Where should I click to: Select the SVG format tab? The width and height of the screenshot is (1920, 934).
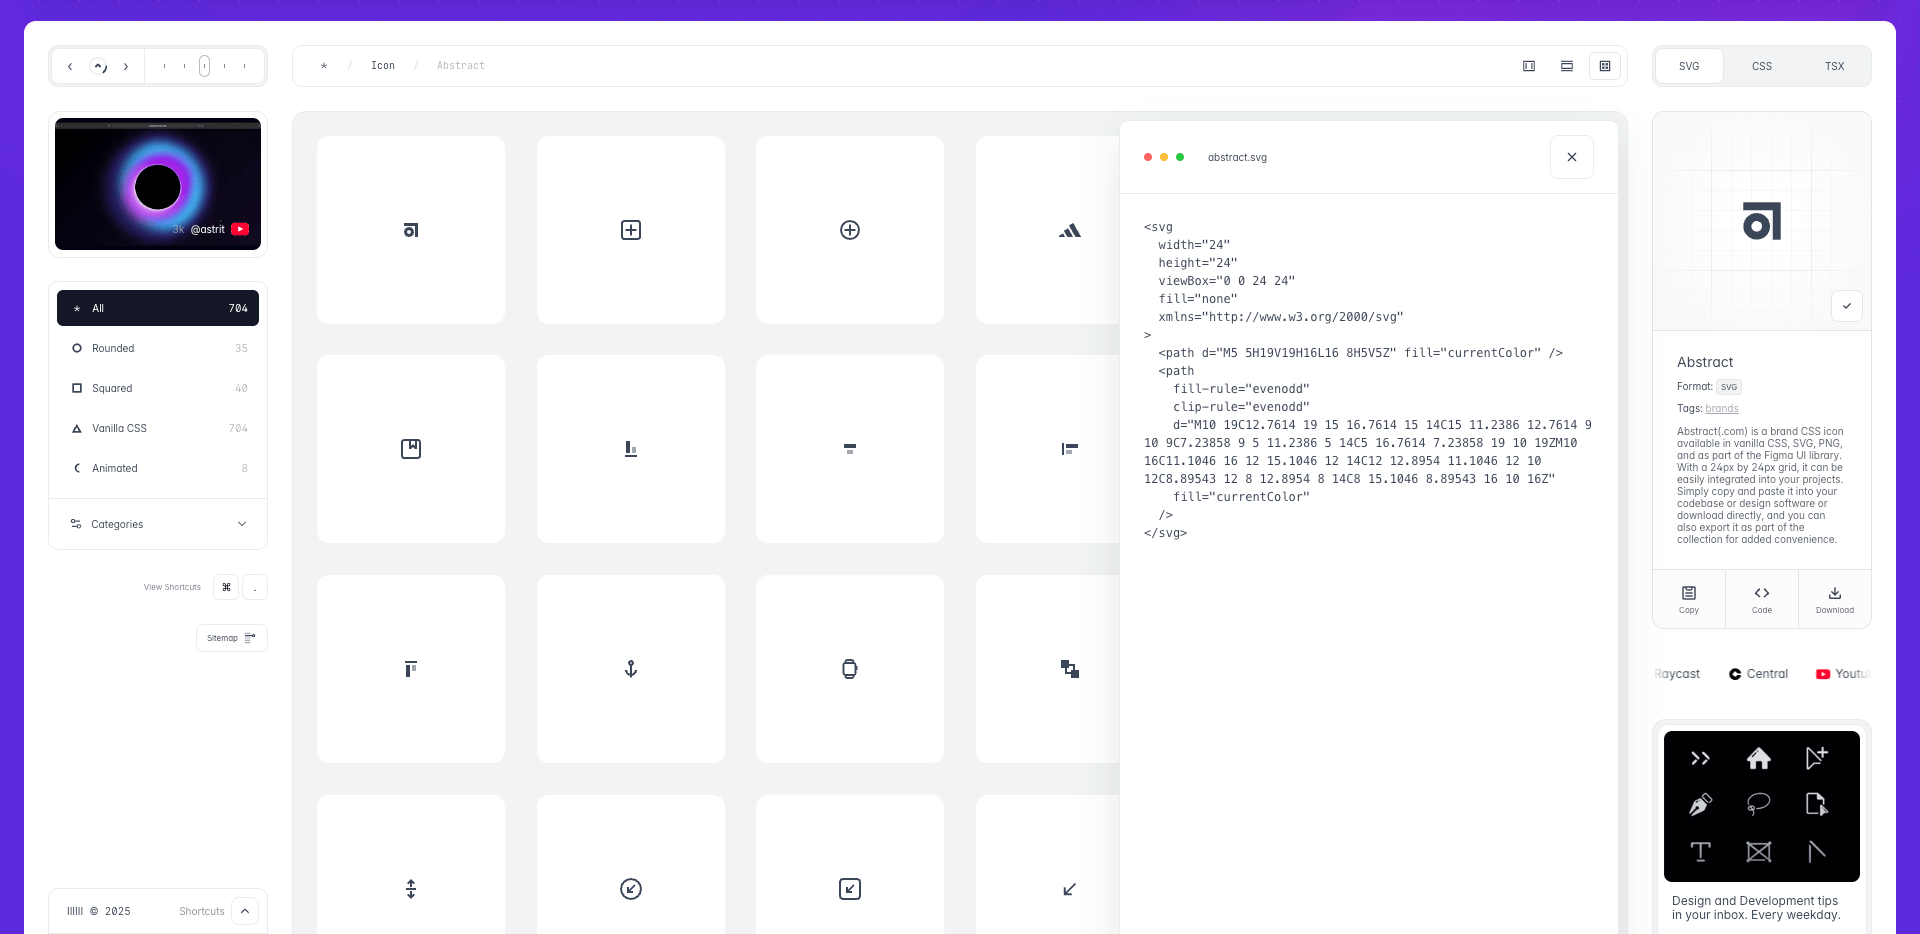[1689, 66]
